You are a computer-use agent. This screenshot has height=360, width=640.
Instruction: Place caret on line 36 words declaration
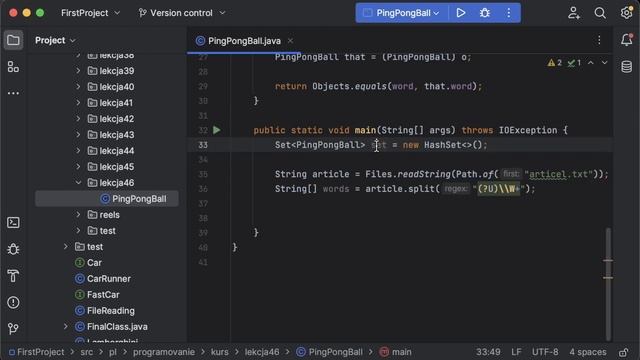click(x=336, y=189)
